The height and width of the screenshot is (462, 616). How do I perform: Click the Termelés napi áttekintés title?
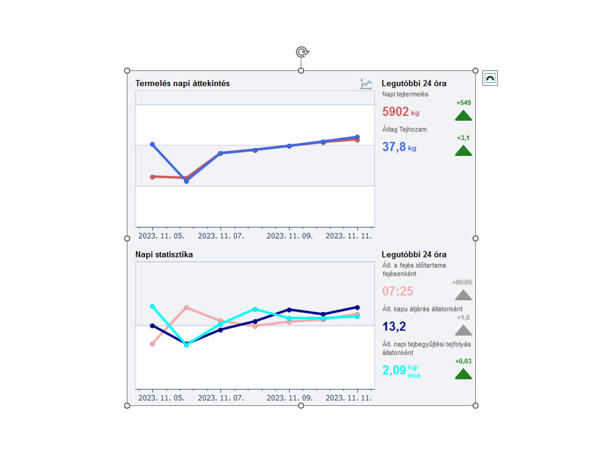click(x=183, y=84)
